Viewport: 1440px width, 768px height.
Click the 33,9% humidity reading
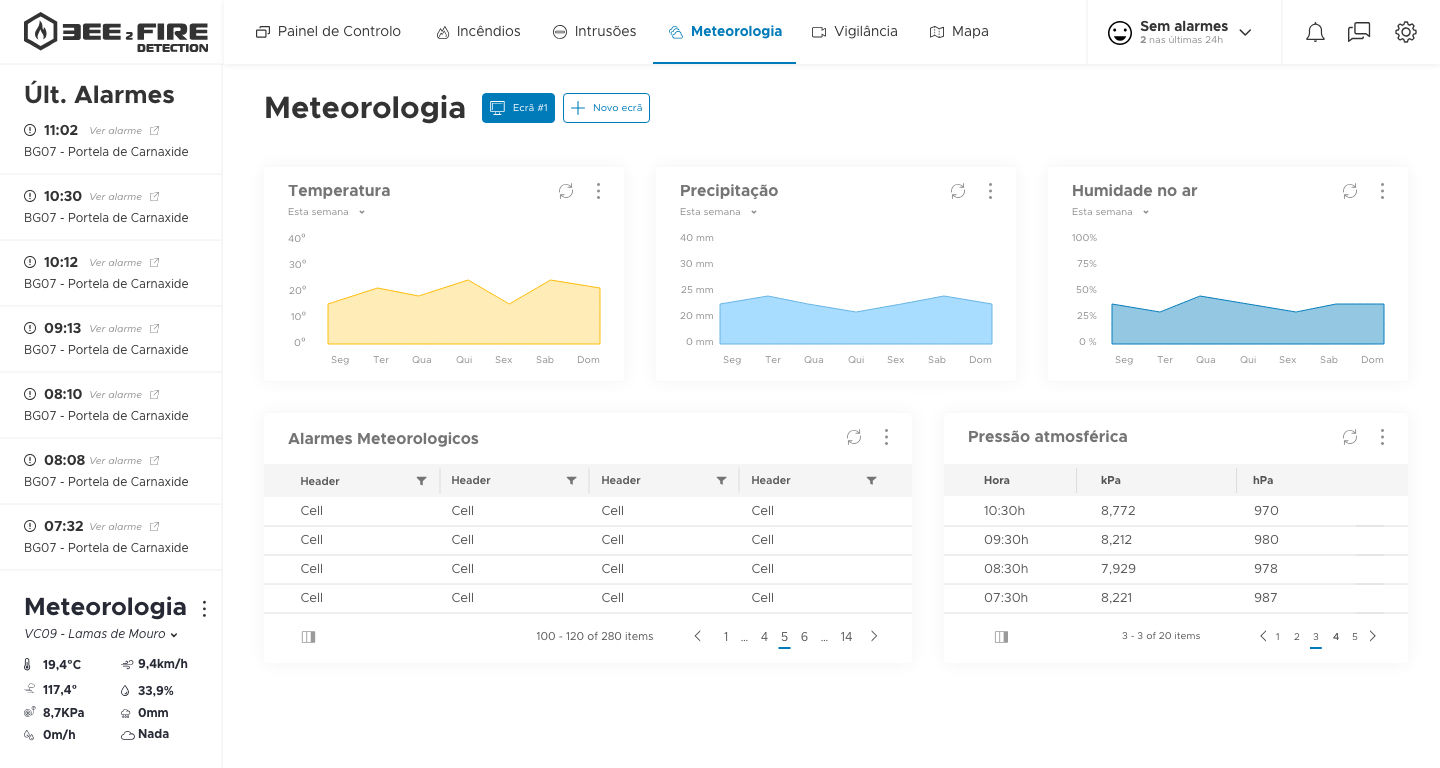point(156,691)
